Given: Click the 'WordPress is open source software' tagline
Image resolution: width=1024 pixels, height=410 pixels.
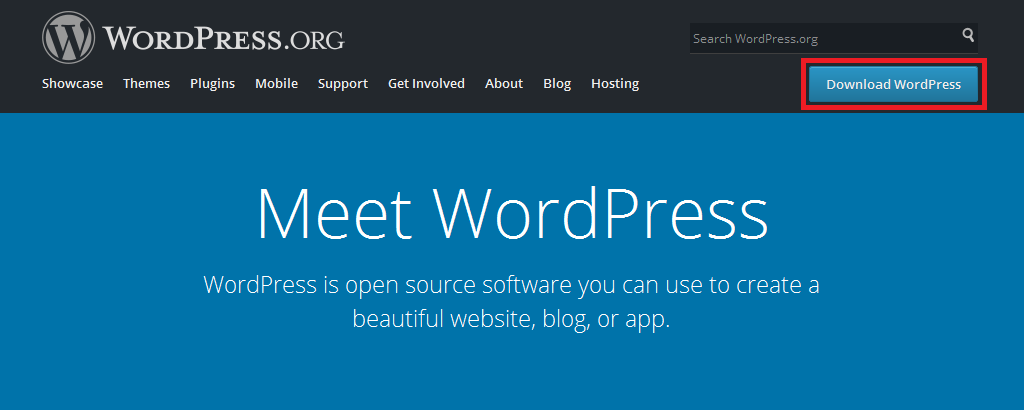Looking at the screenshot, I should [x=511, y=302].
